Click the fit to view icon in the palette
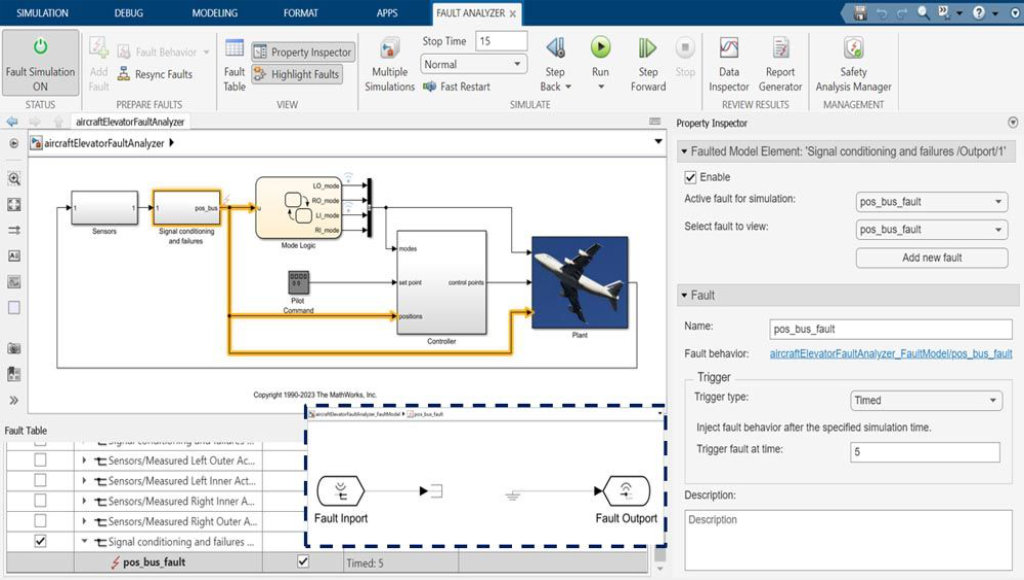This screenshot has height=580, width=1024. pos(14,204)
